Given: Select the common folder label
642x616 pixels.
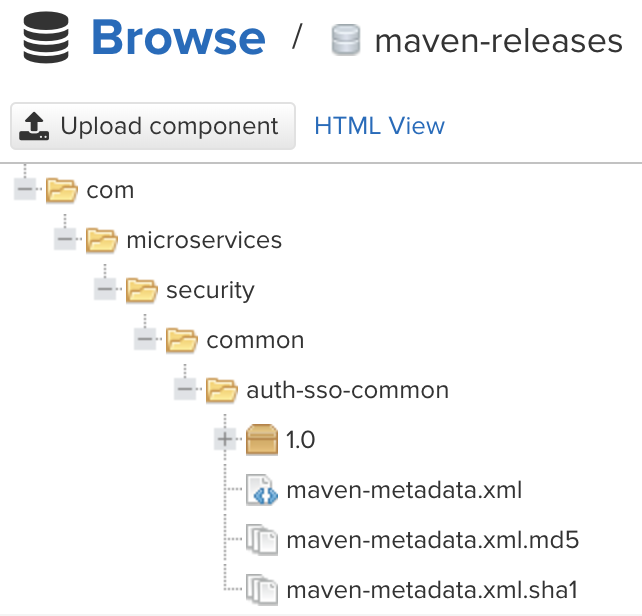Looking at the screenshot, I should [255, 340].
